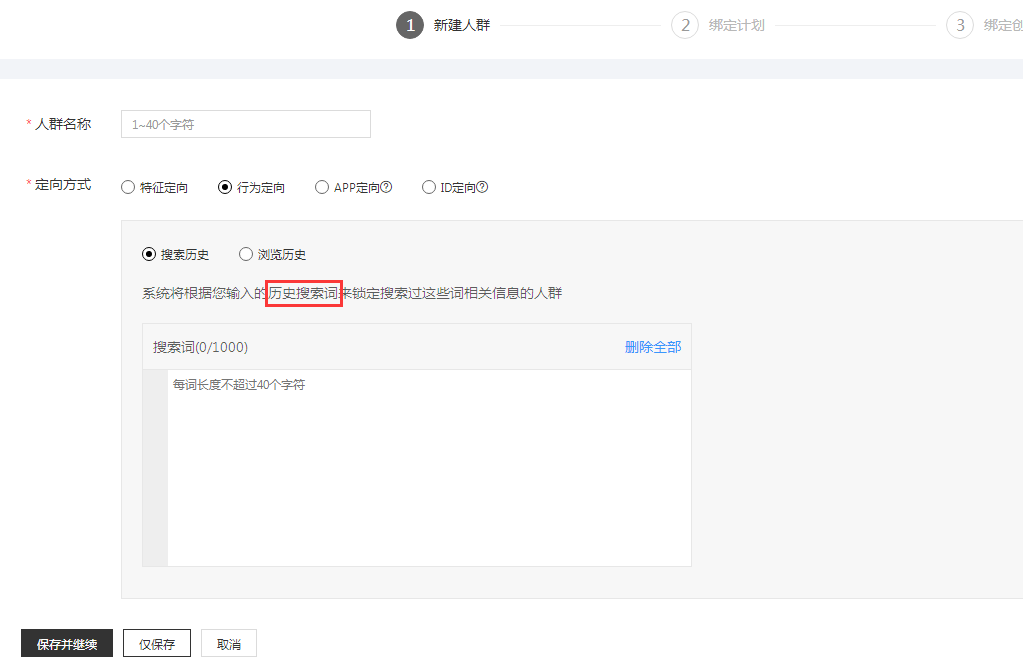Click step 3 circle at top right
This screenshot has height=672, width=1023.
point(959,25)
